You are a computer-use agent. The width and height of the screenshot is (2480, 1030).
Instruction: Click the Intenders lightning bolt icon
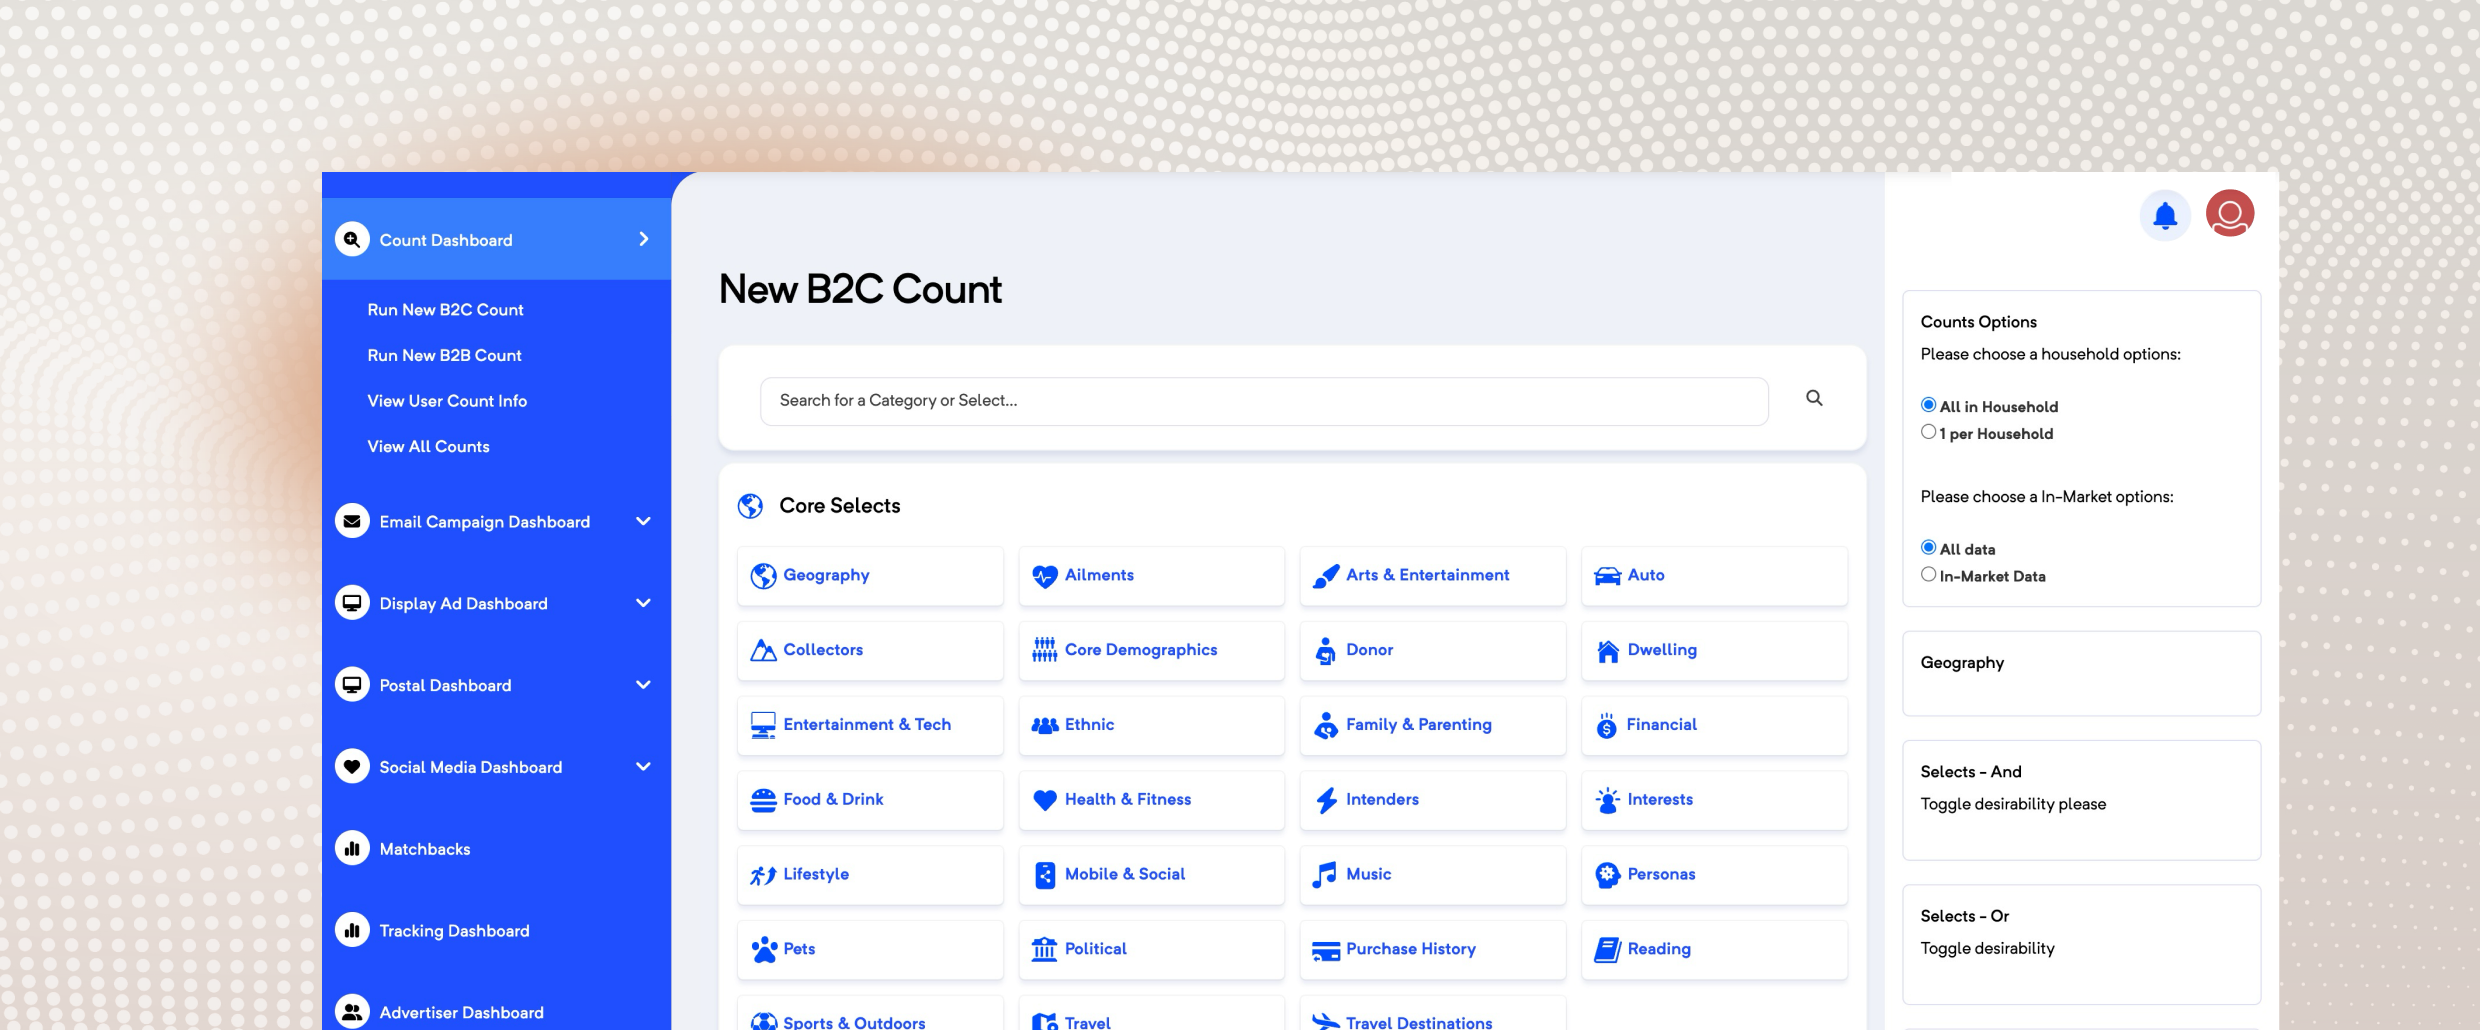[1326, 800]
